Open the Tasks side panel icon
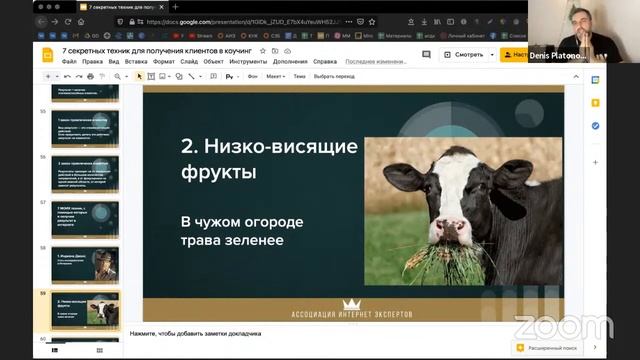The width and height of the screenshot is (640, 360). [x=596, y=126]
